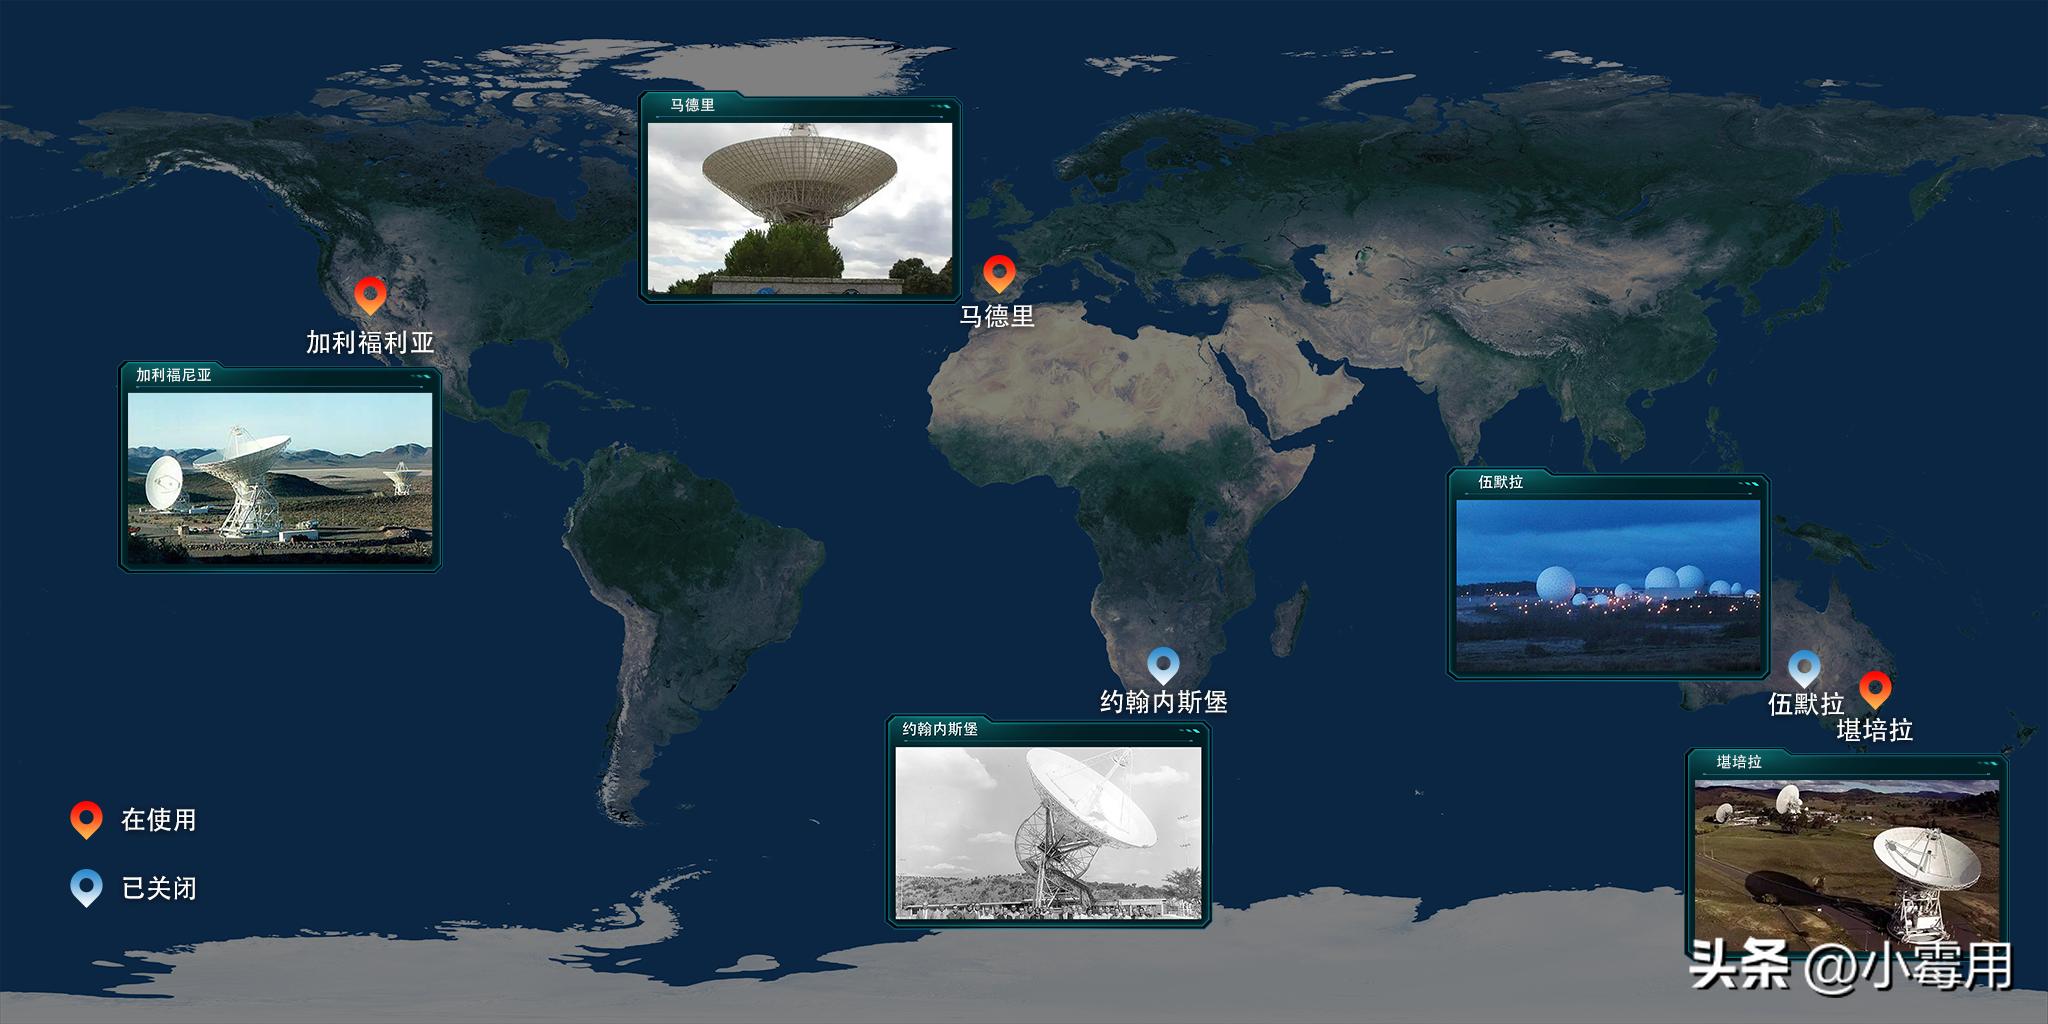Select the 加利福利亚 map label
Screen dimensions: 2048x1024
point(370,342)
